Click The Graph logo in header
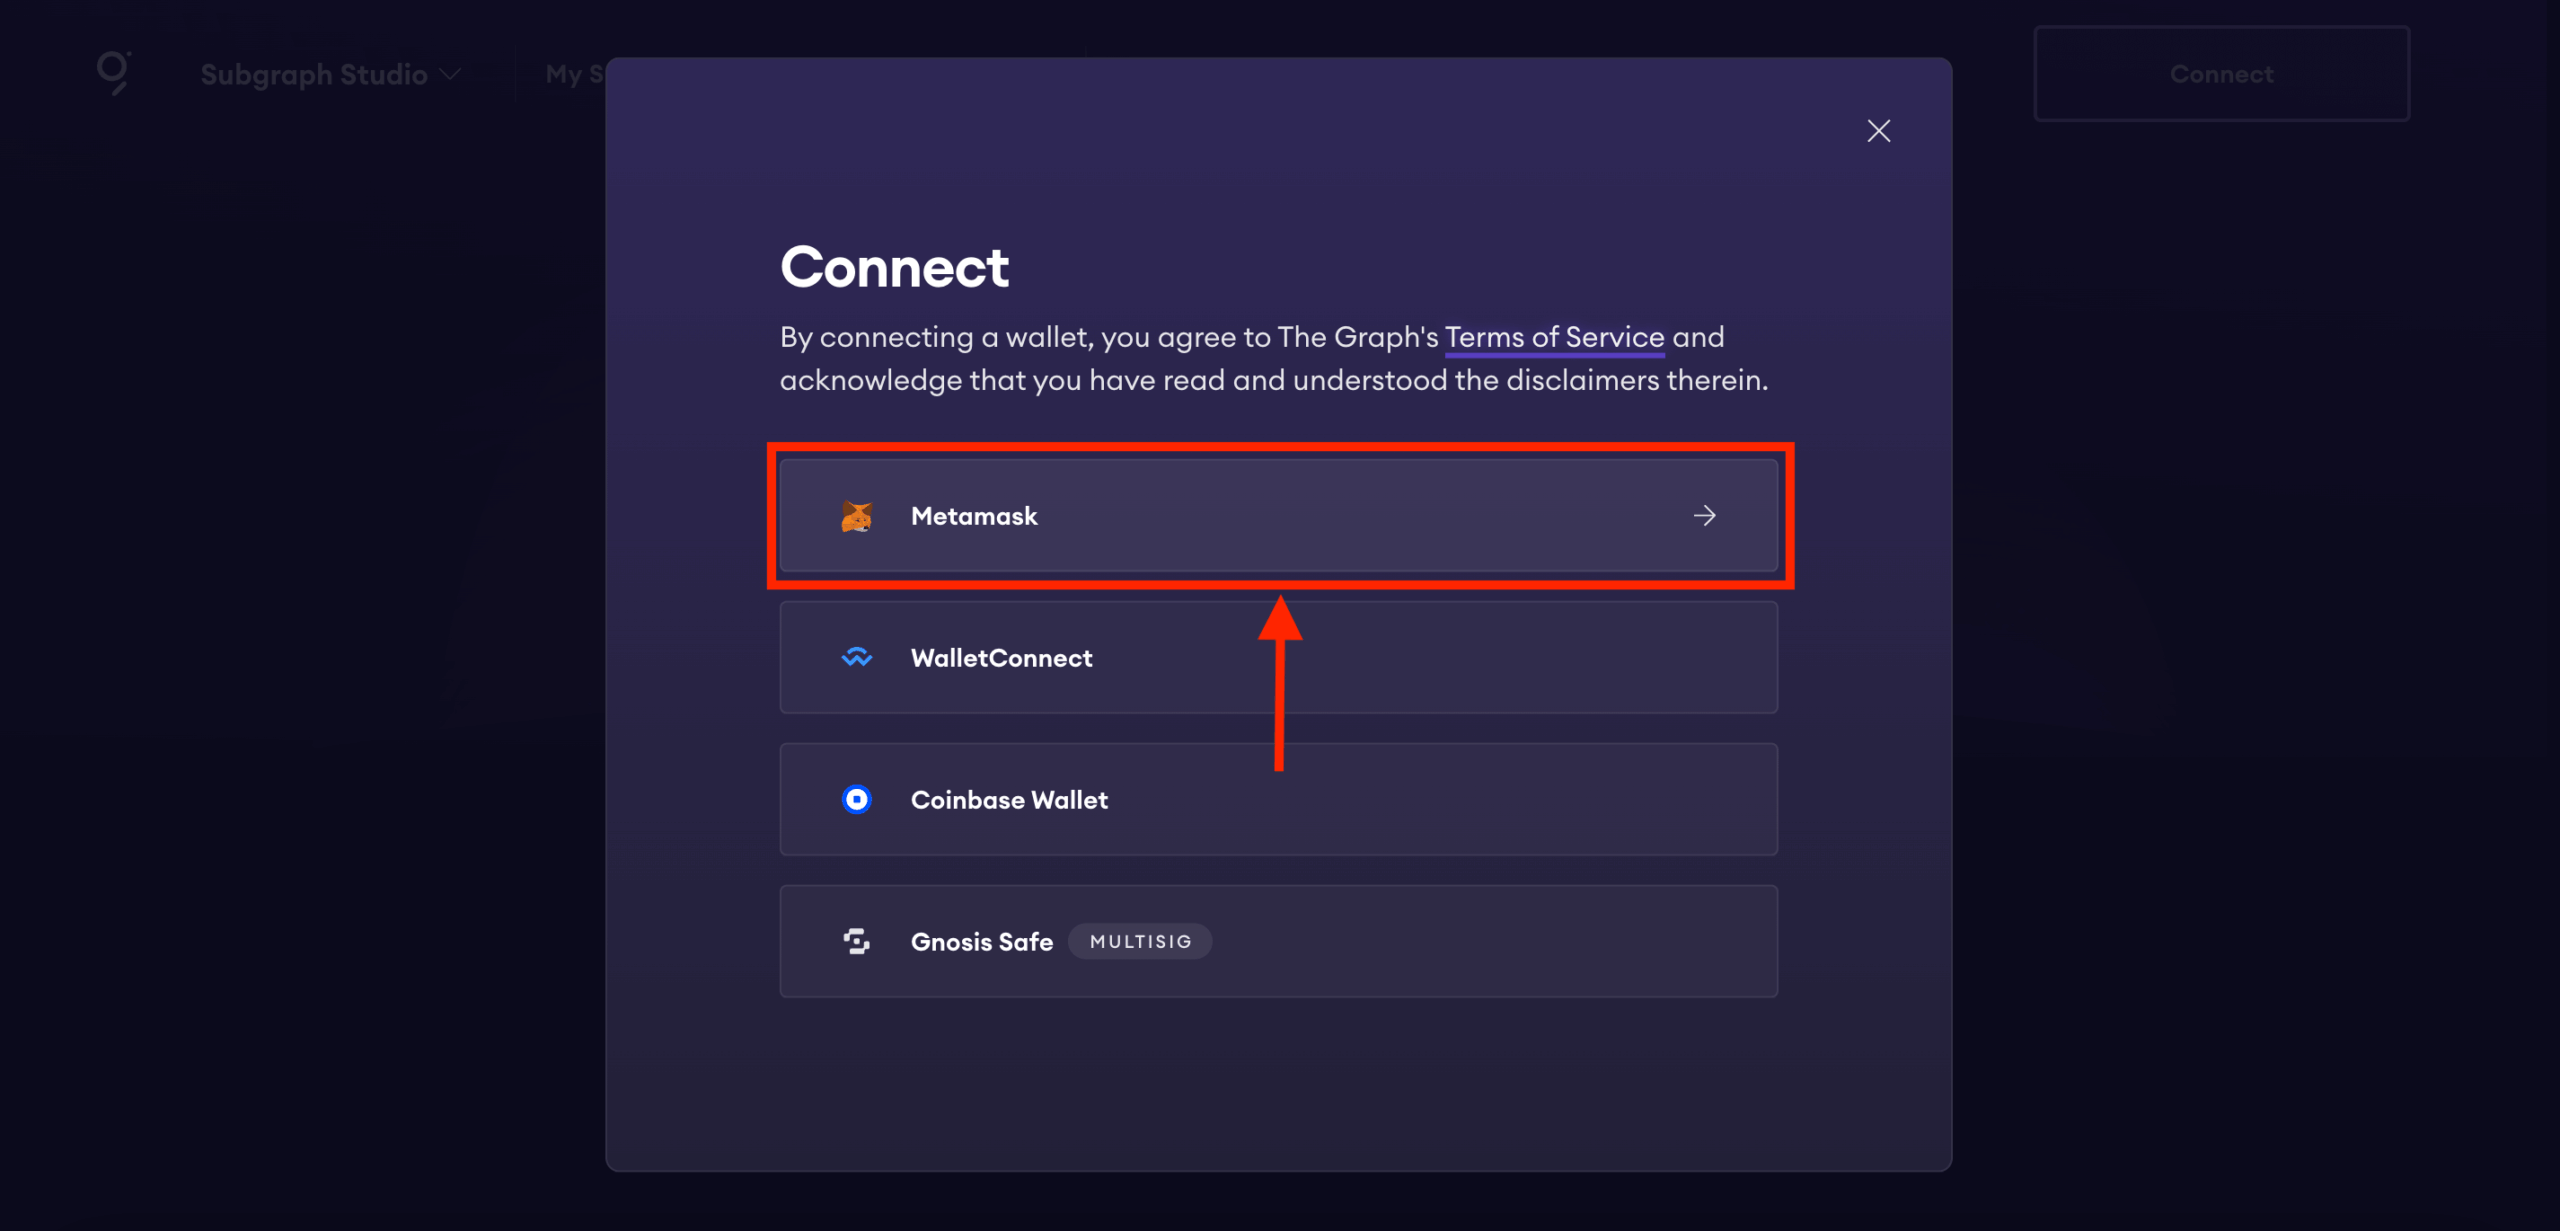The image size is (2560, 1231). (x=113, y=73)
